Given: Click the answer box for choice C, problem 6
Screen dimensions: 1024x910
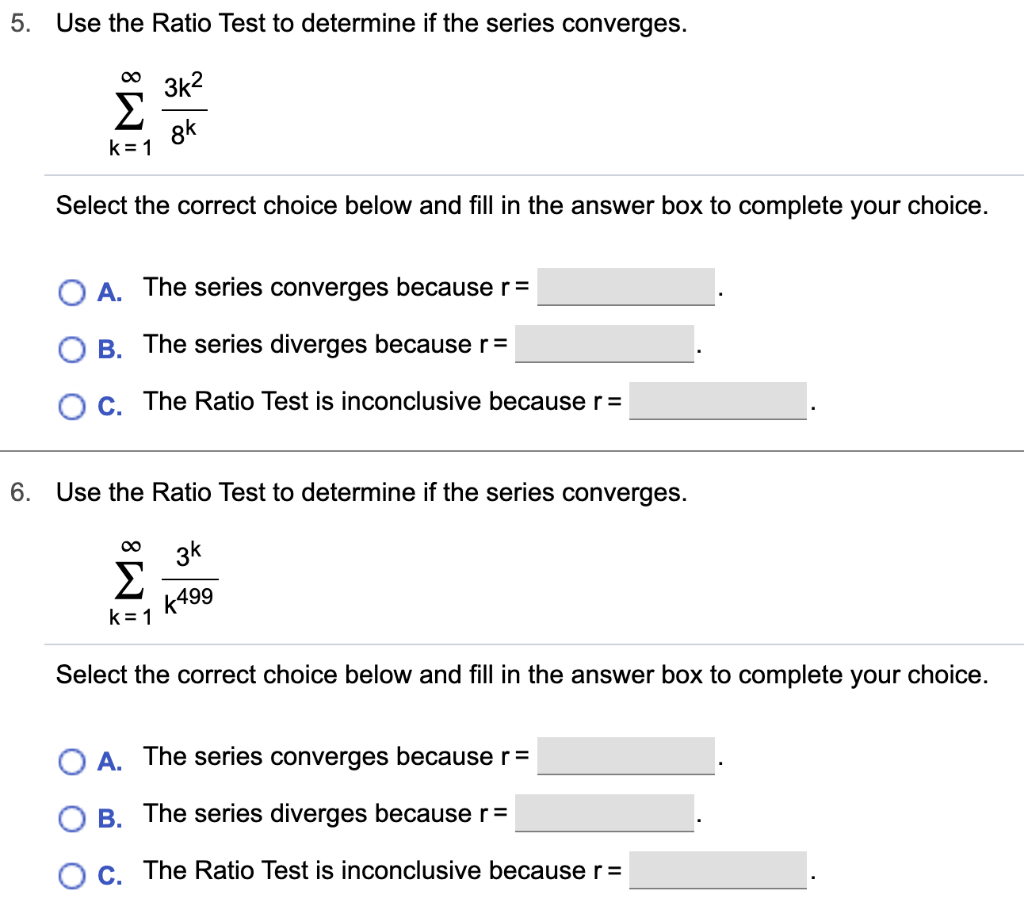Looking at the screenshot, I should pyautogui.click(x=717, y=871).
